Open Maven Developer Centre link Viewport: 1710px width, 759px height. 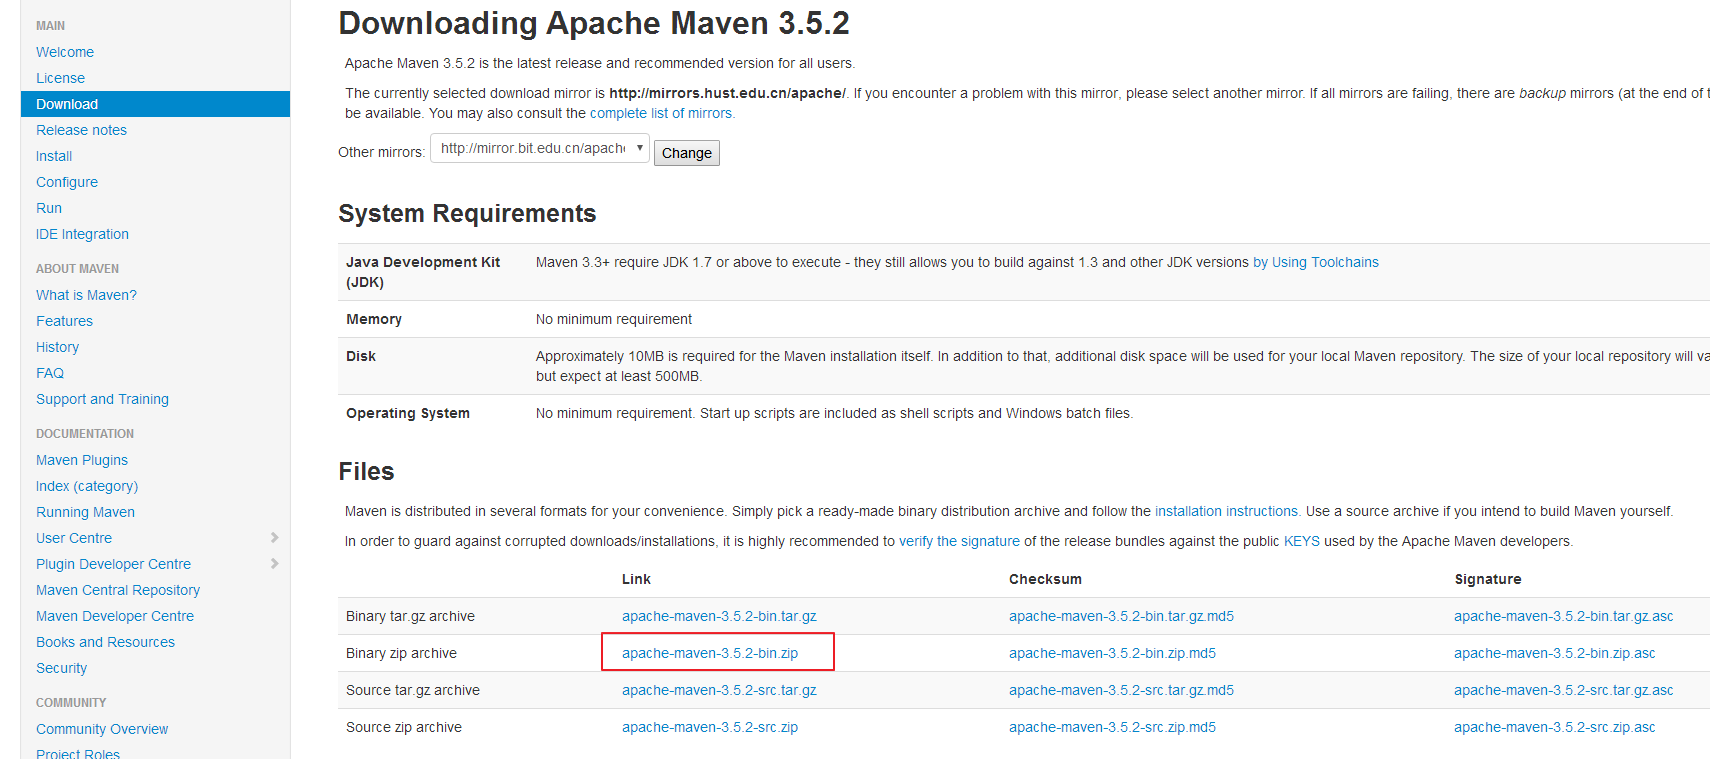pos(115,616)
